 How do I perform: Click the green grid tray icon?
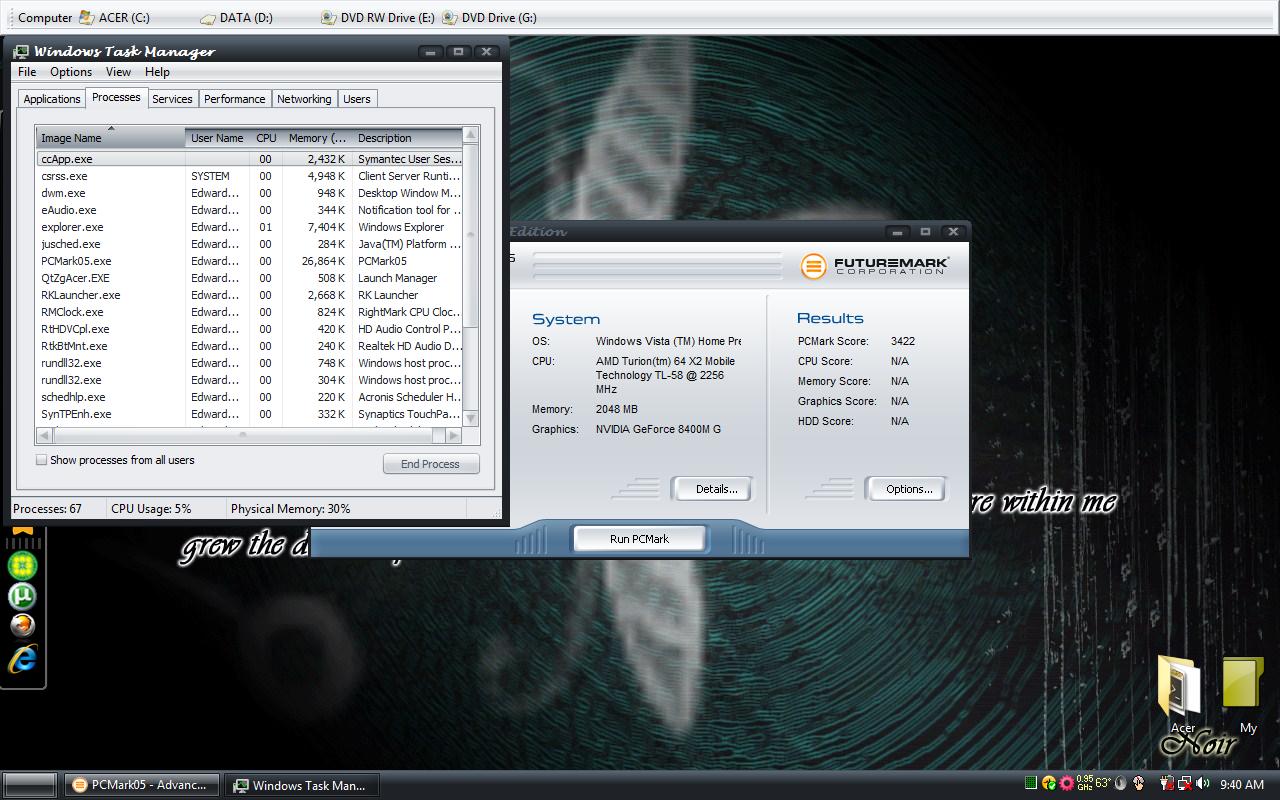pos(1030,783)
